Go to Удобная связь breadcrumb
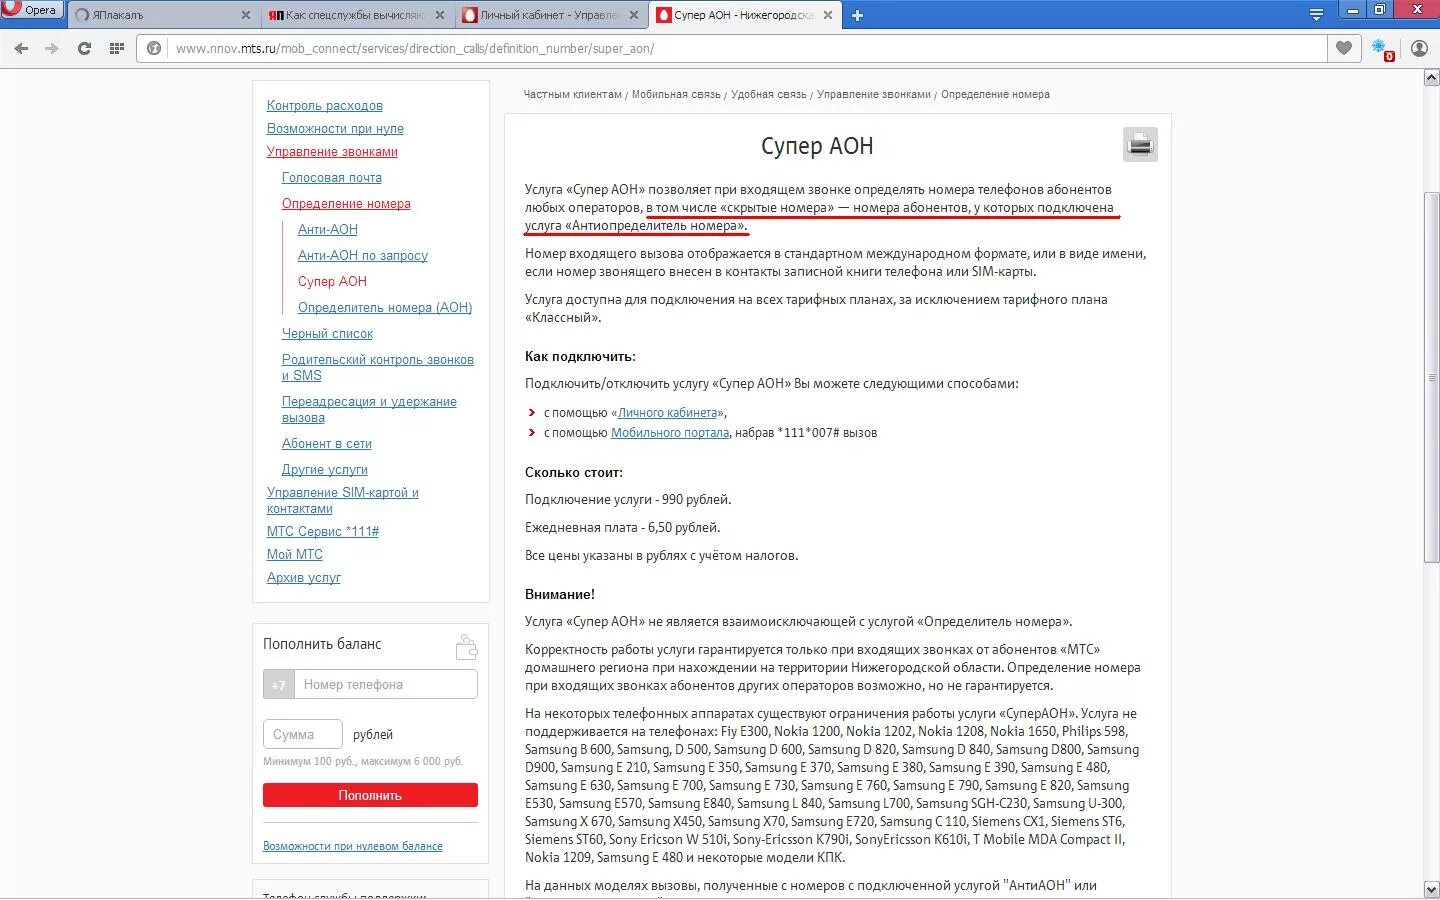 point(768,94)
